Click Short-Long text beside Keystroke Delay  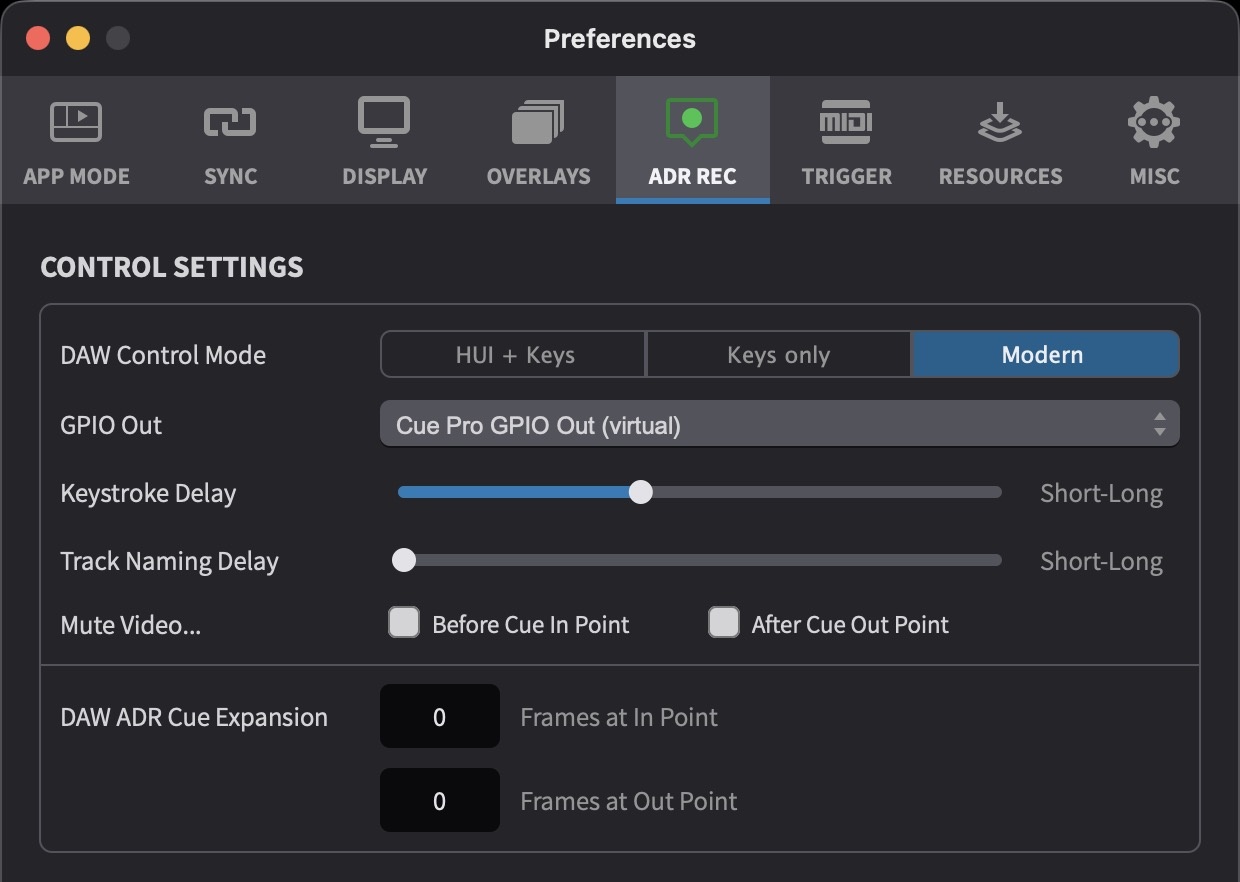point(1101,493)
